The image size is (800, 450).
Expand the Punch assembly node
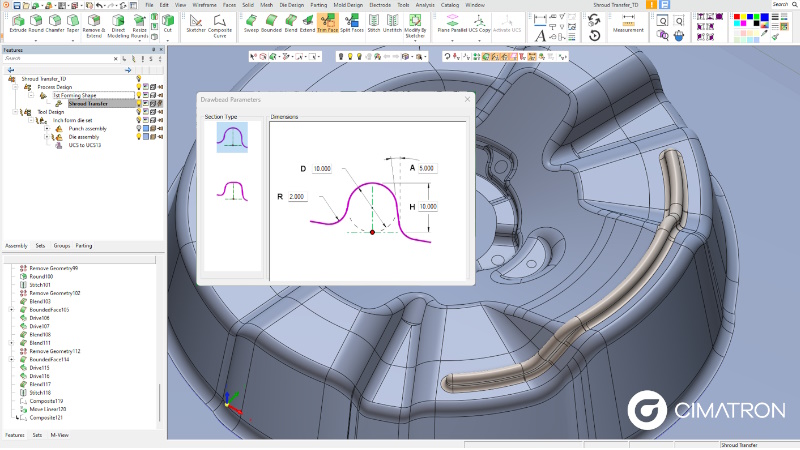click(47, 129)
